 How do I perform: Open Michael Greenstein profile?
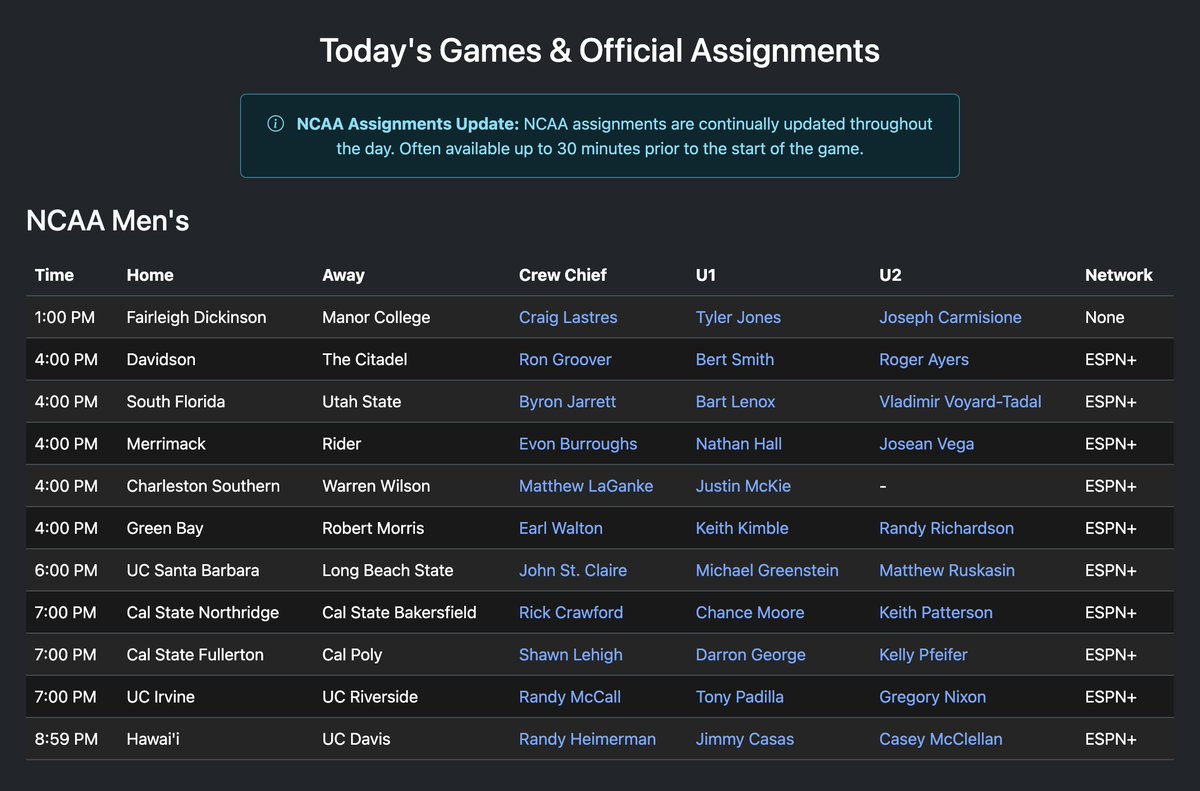(x=767, y=570)
